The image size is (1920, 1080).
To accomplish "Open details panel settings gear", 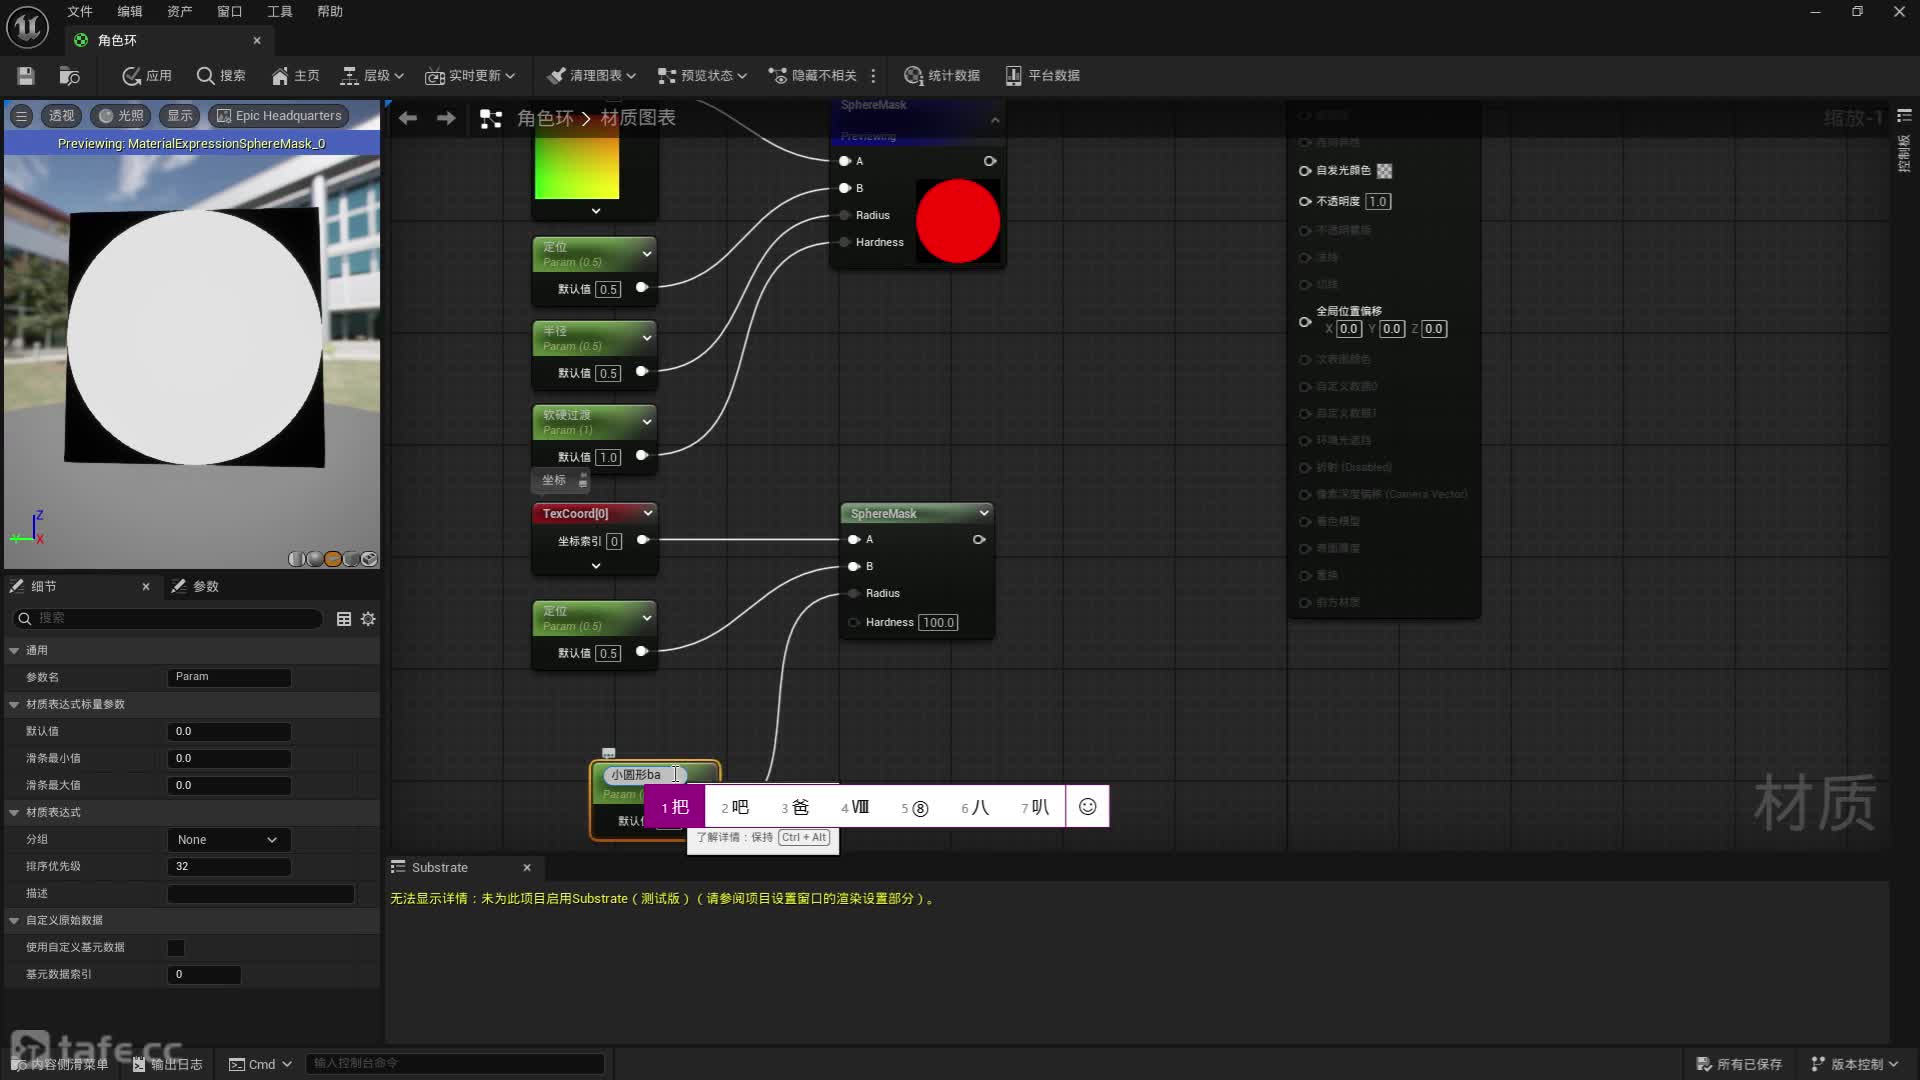I will [368, 619].
